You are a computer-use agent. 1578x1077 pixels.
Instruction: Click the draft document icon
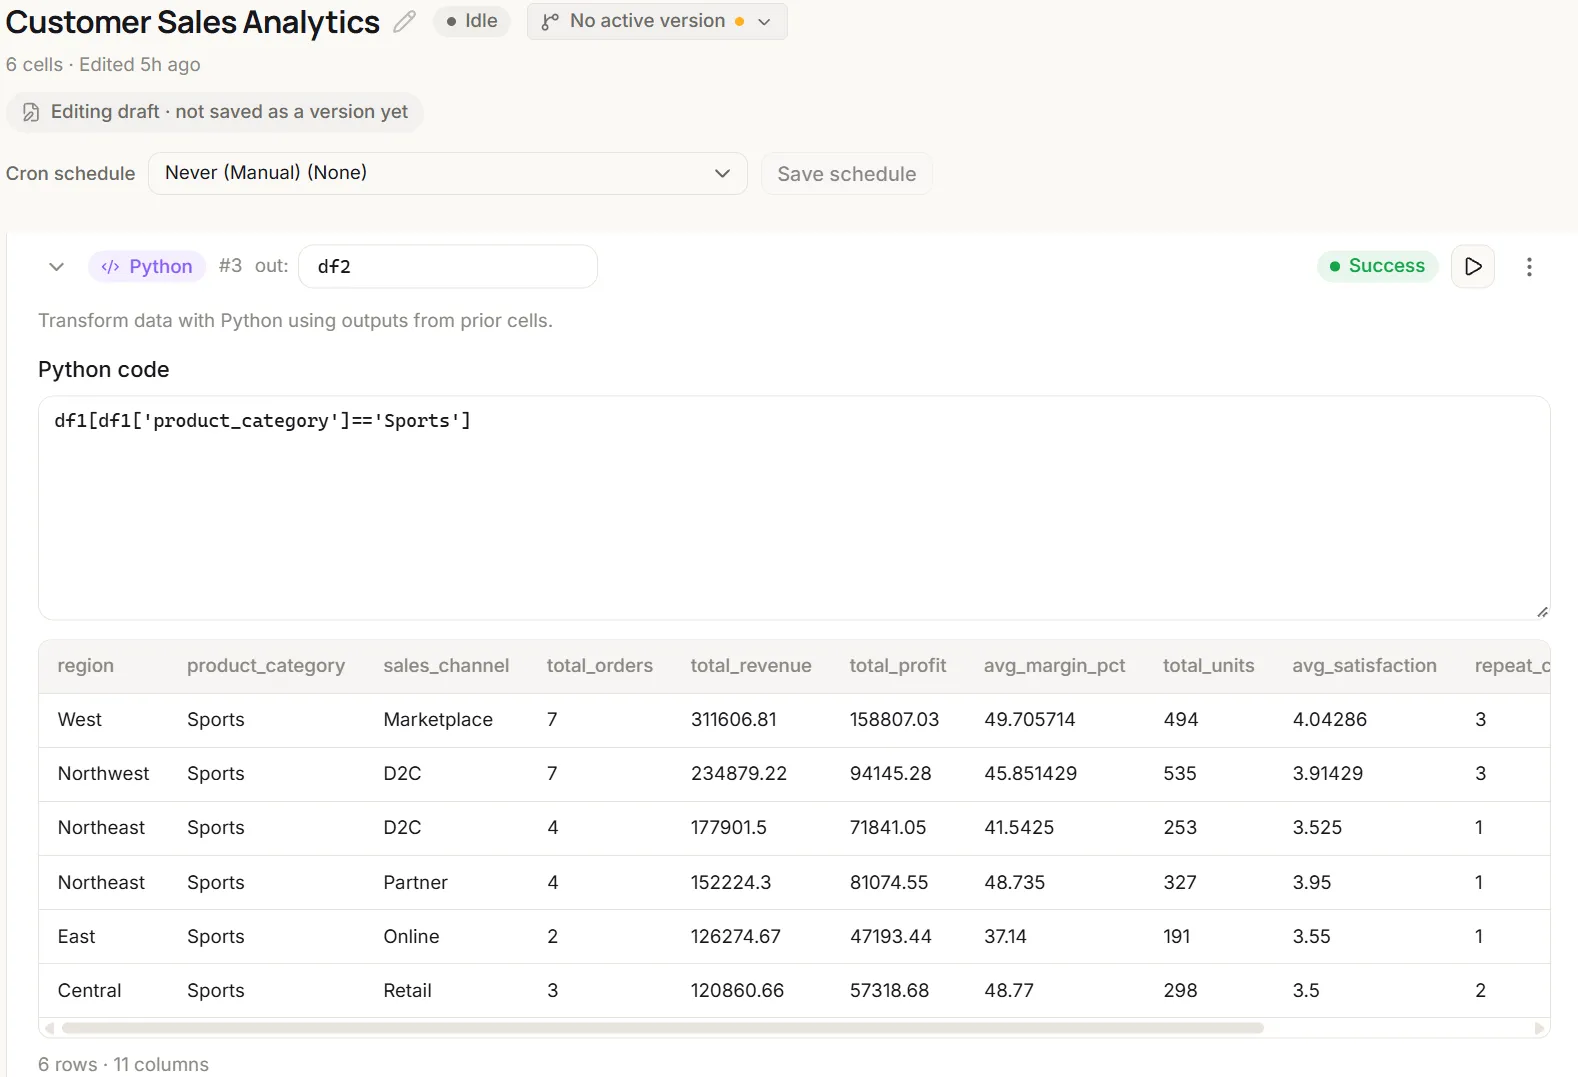pyautogui.click(x=31, y=112)
